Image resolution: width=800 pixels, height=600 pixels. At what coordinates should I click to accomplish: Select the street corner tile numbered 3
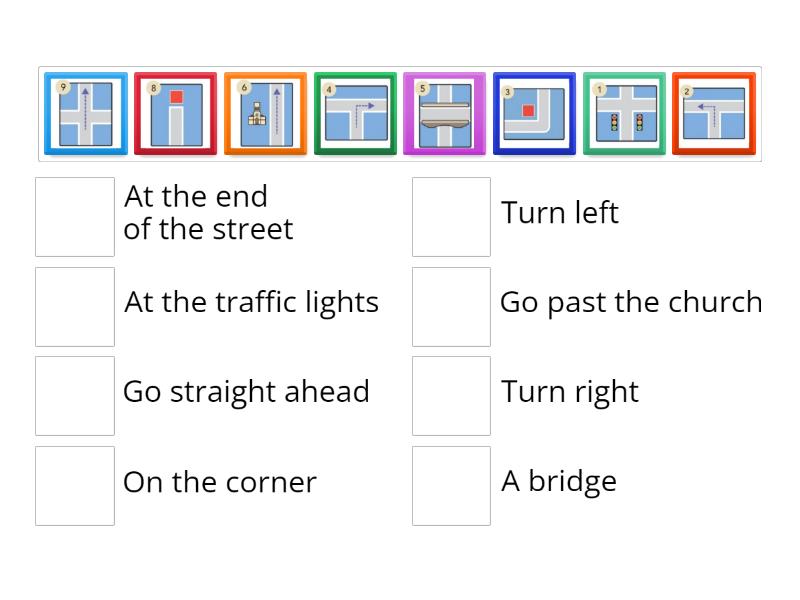pos(535,112)
